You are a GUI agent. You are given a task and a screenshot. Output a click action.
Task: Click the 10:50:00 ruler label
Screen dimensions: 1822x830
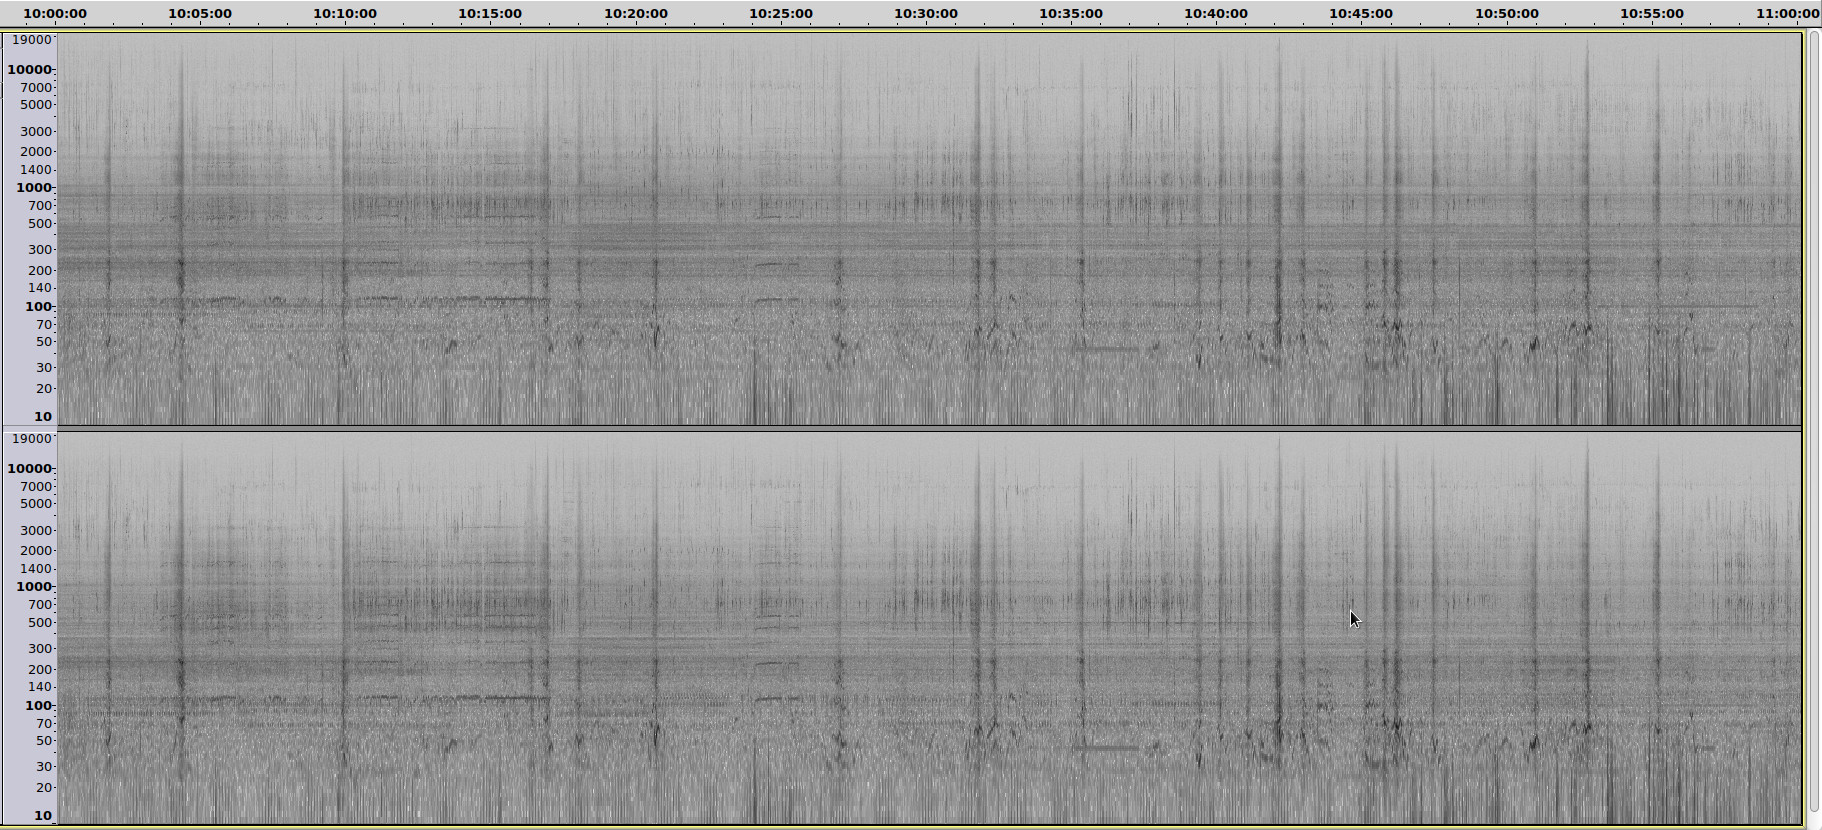point(1507,14)
